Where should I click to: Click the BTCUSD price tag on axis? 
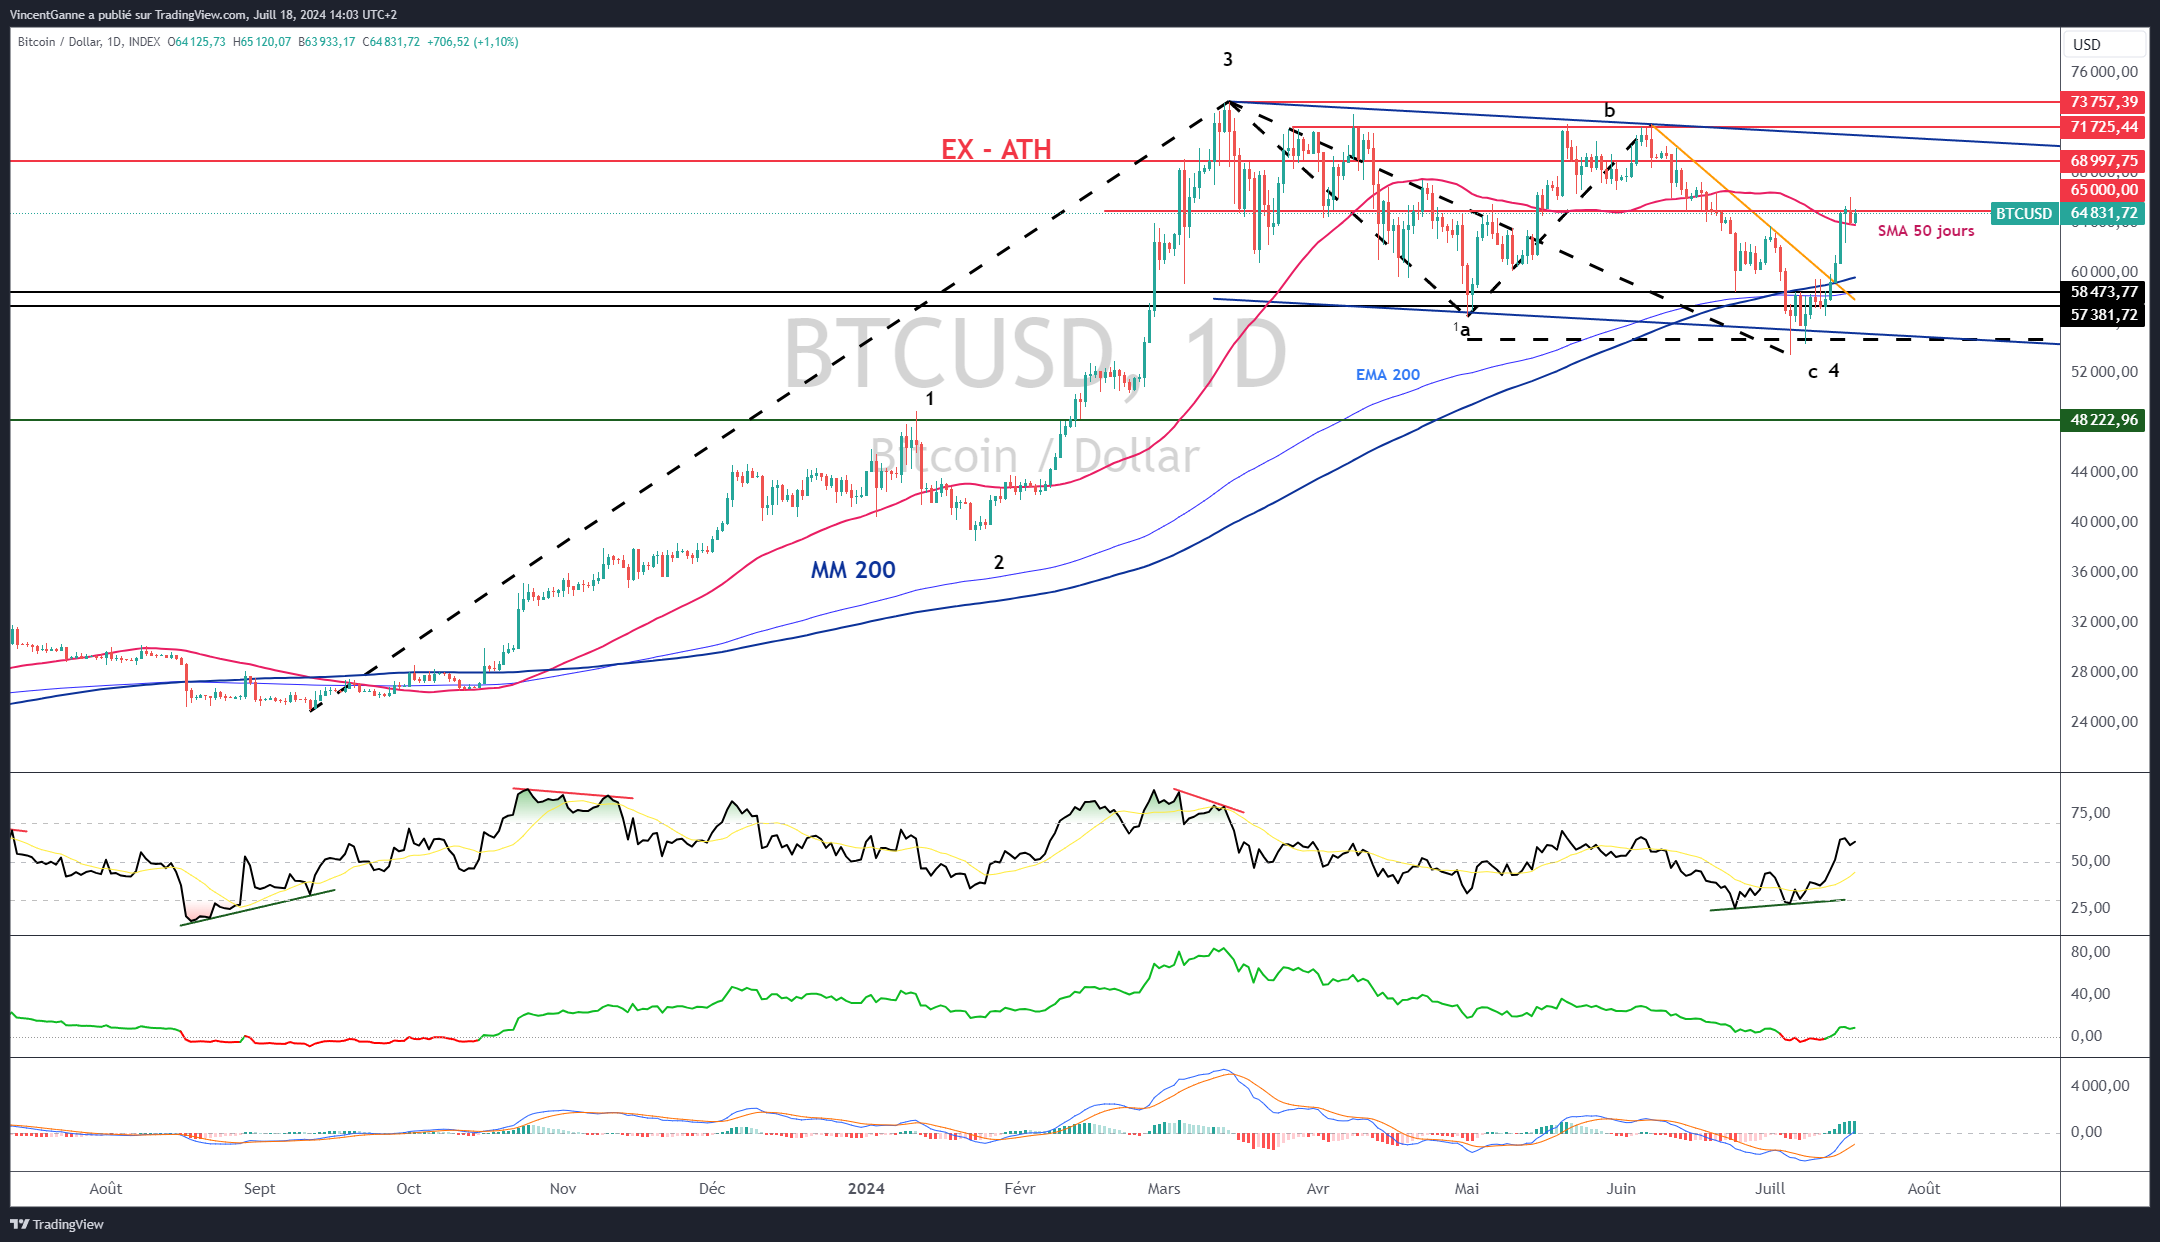(2024, 213)
